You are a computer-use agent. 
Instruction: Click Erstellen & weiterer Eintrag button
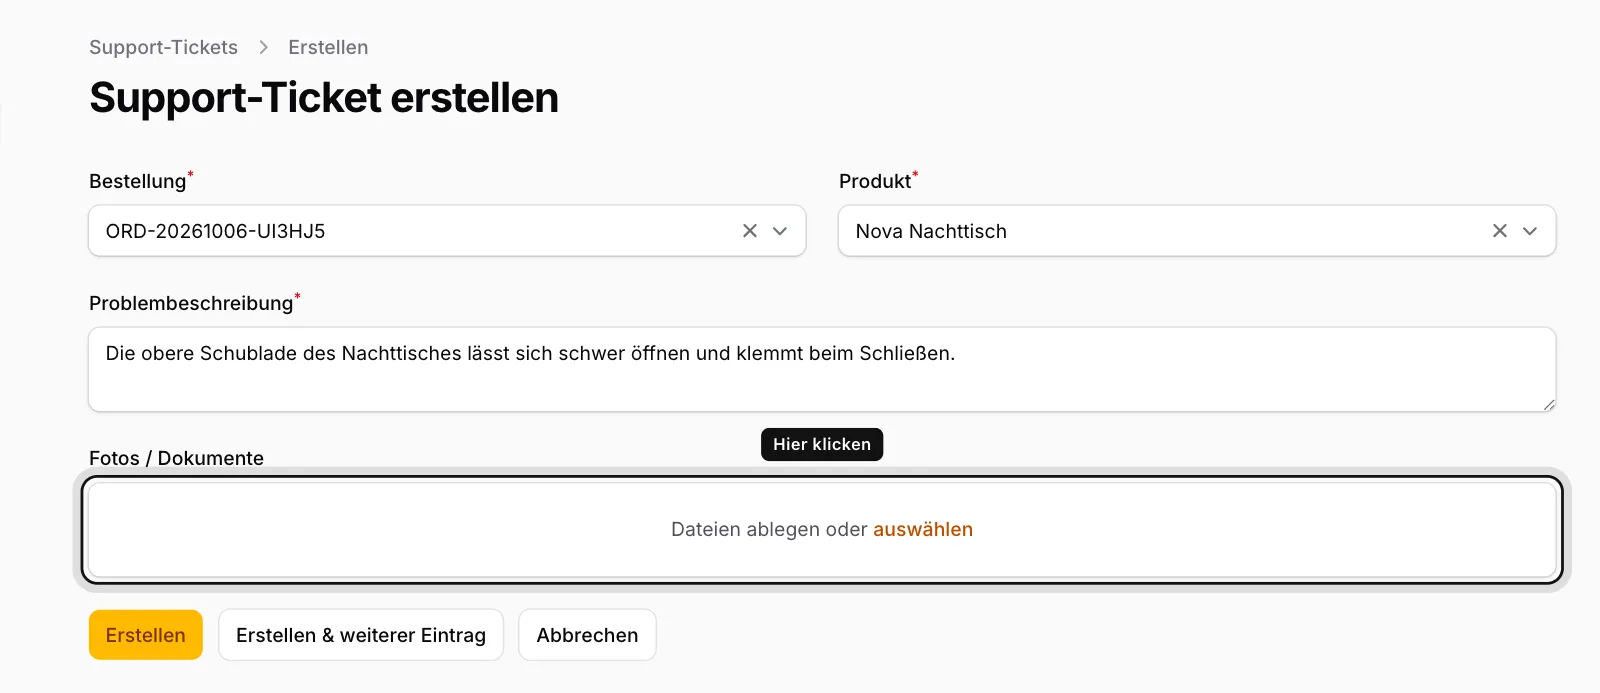[361, 635]
